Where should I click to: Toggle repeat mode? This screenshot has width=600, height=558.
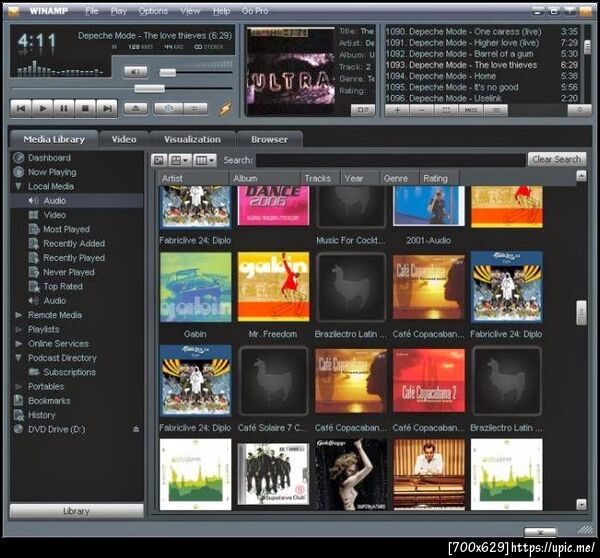point(195,108)
